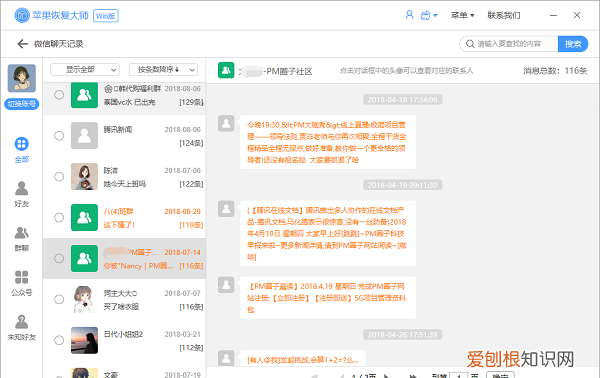Click group icon in PM圈子社区 chat header
This screenshot has width=600, height=378.
pyautogui.click(x=226, y=70)
